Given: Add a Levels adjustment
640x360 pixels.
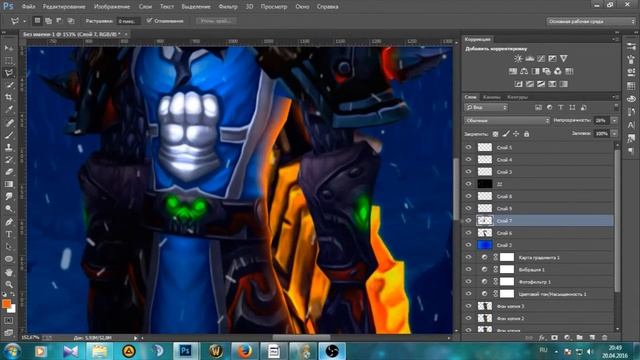Looking at the screenshot, I should coord(530,59).
